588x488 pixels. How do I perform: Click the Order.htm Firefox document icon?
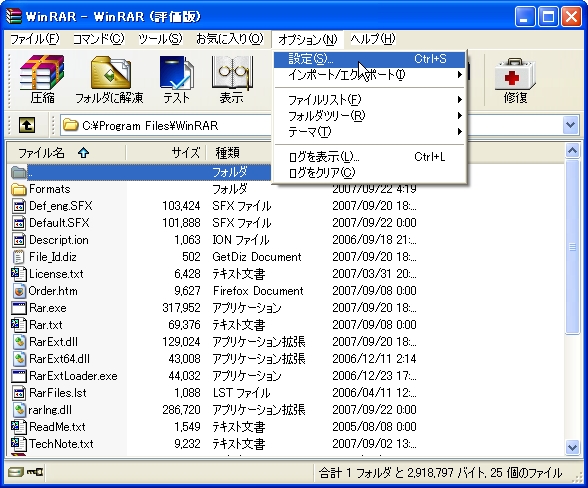coord(19,291)
